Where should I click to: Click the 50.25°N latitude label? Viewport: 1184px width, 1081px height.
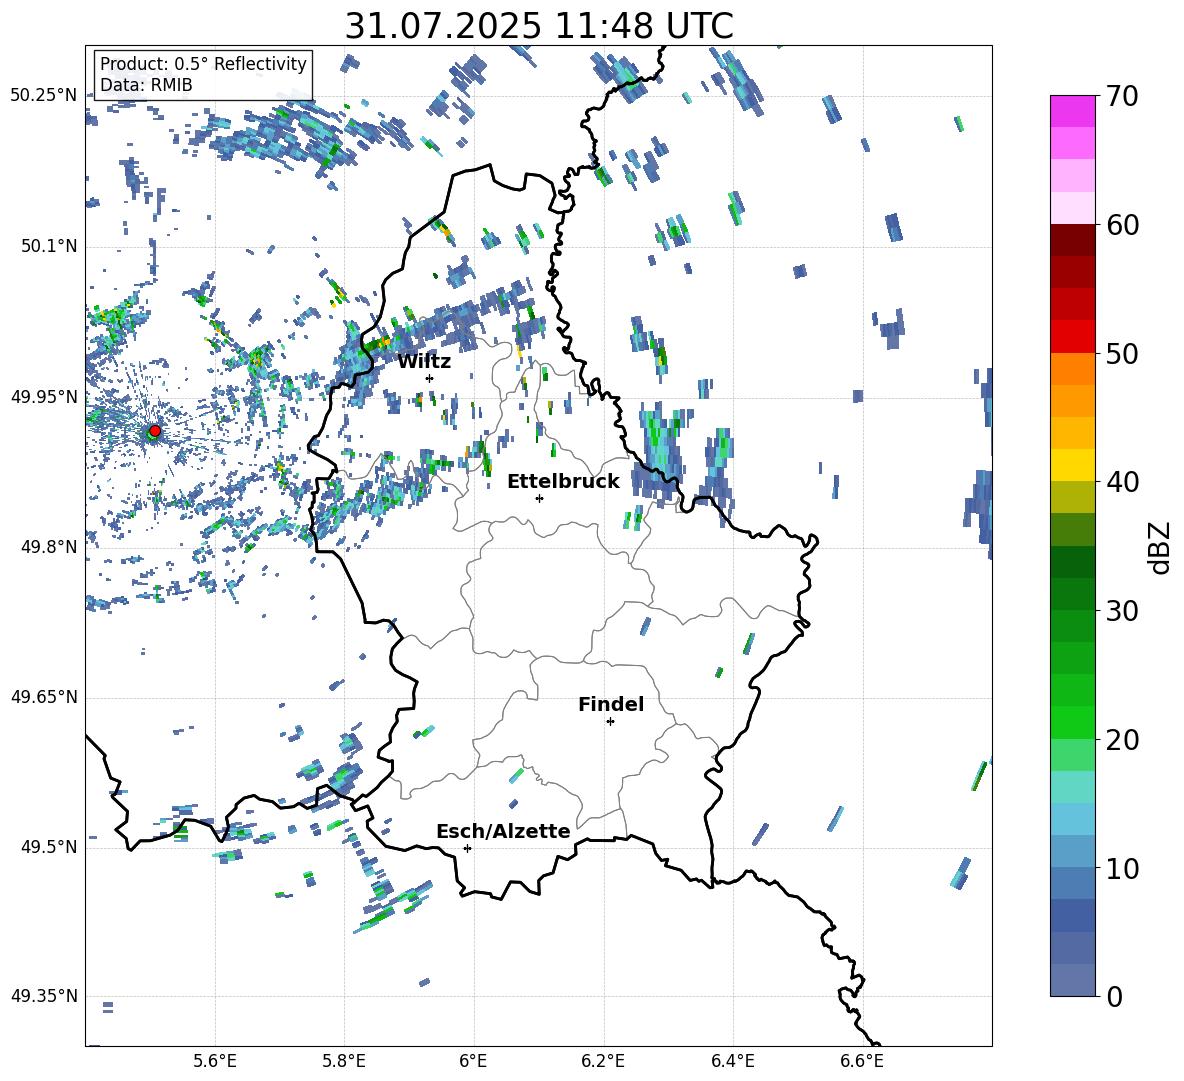(43, 96)
